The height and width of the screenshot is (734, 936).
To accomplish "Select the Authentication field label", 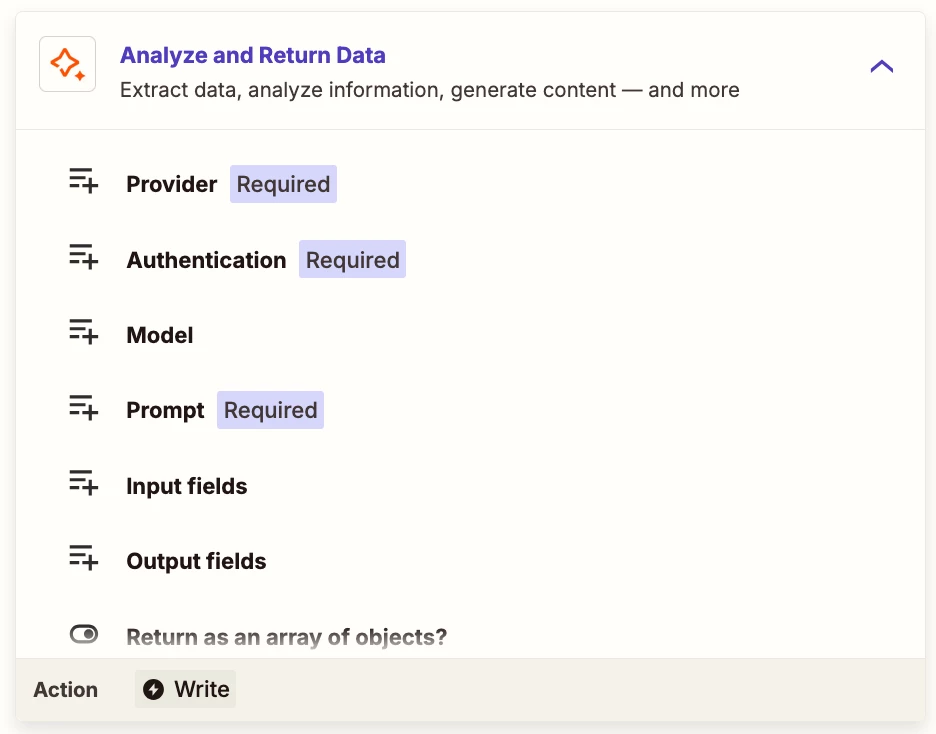I will pyautogui.click(x=206, y=260).
